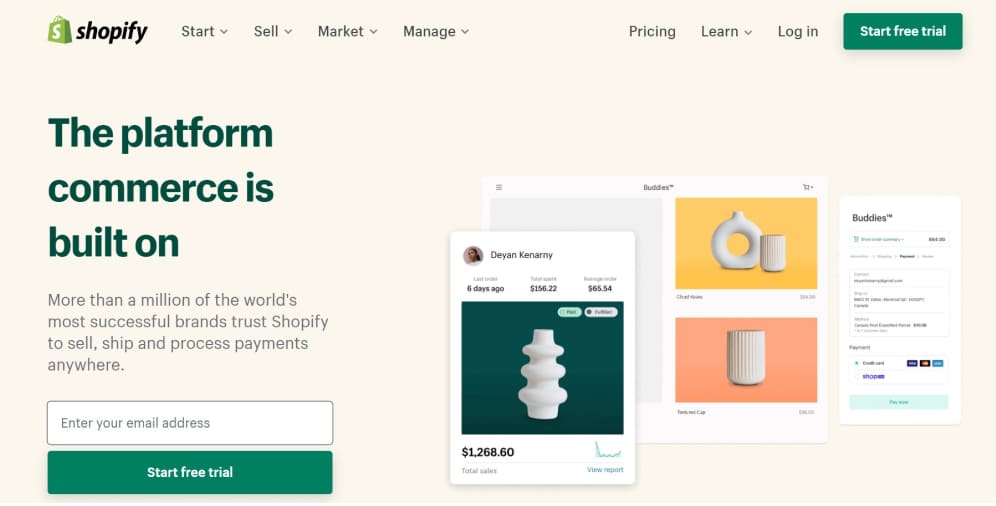Click the Shop Pay logo in payment section
Image resolution: width=996 pixels, height=506 pixels.
873,376
